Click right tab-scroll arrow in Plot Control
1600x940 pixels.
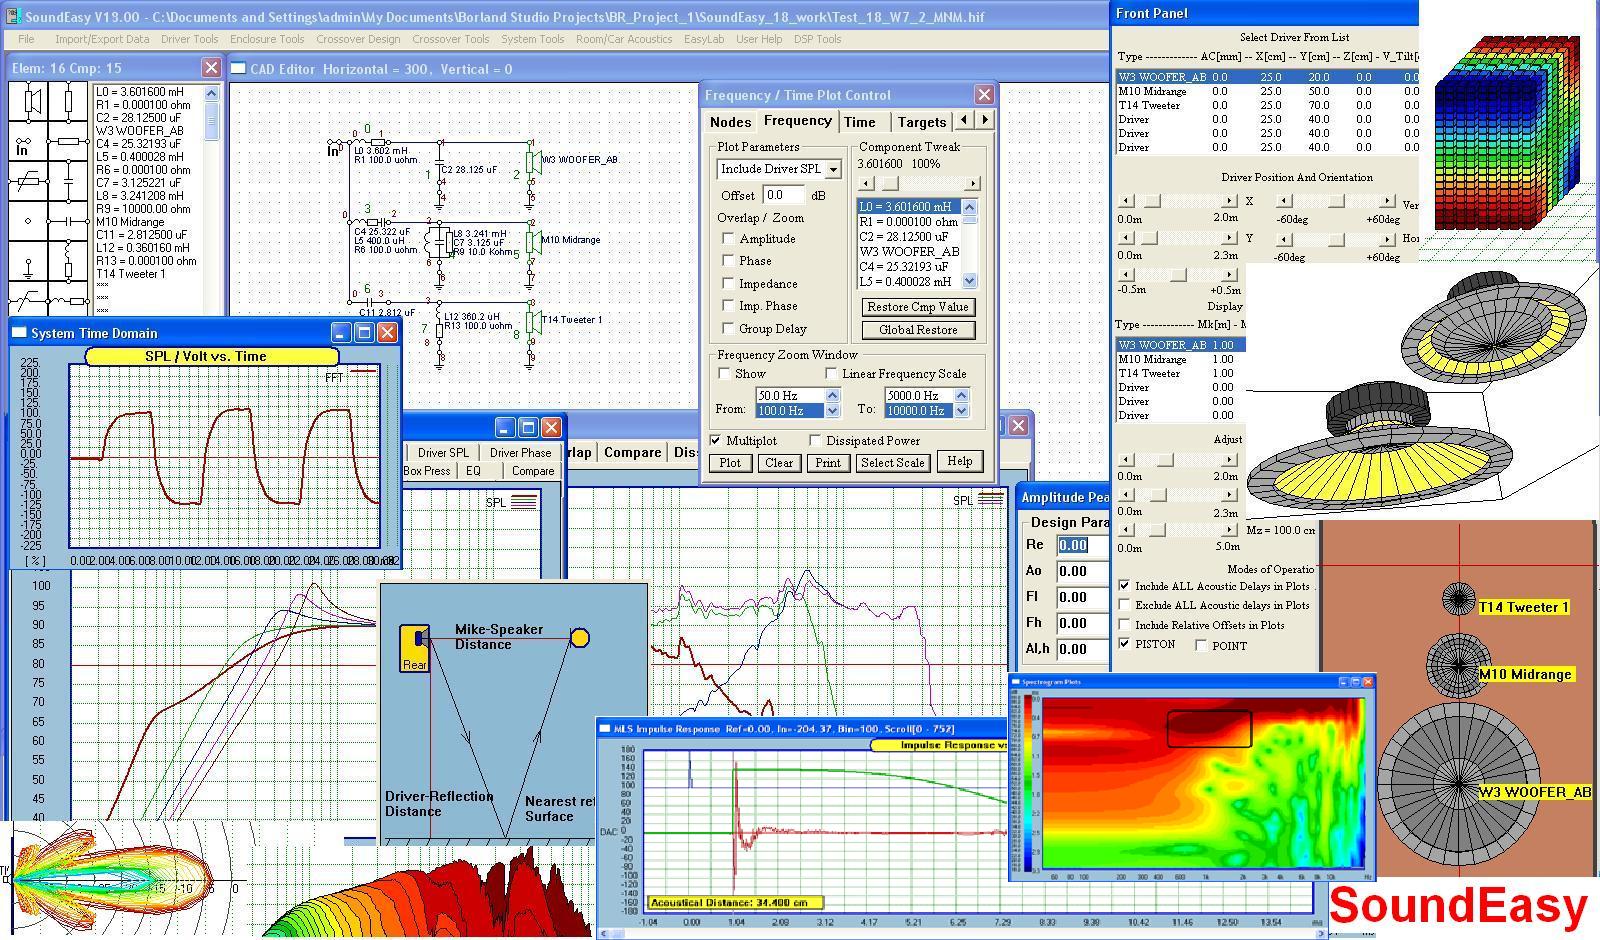coord(985,119)
